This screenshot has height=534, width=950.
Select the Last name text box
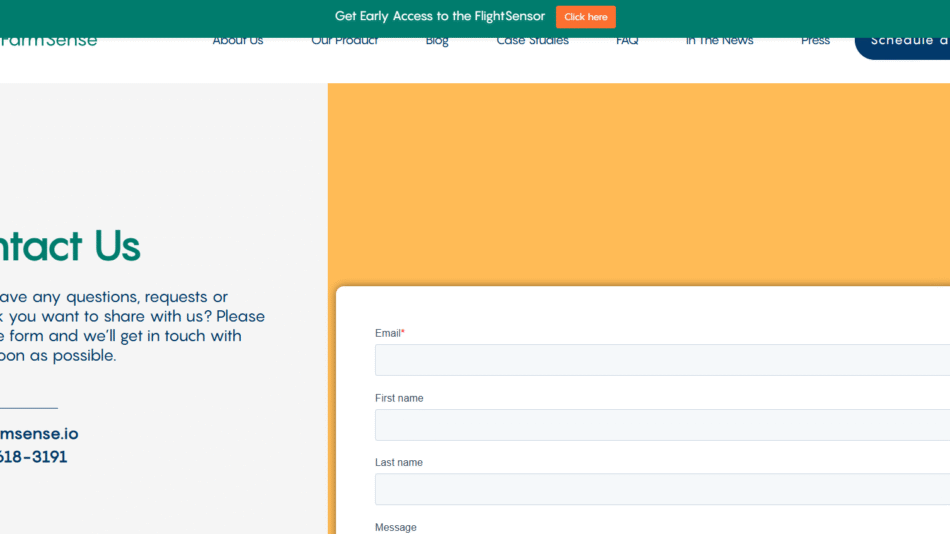pyautogui.click(x=662, y=489)
